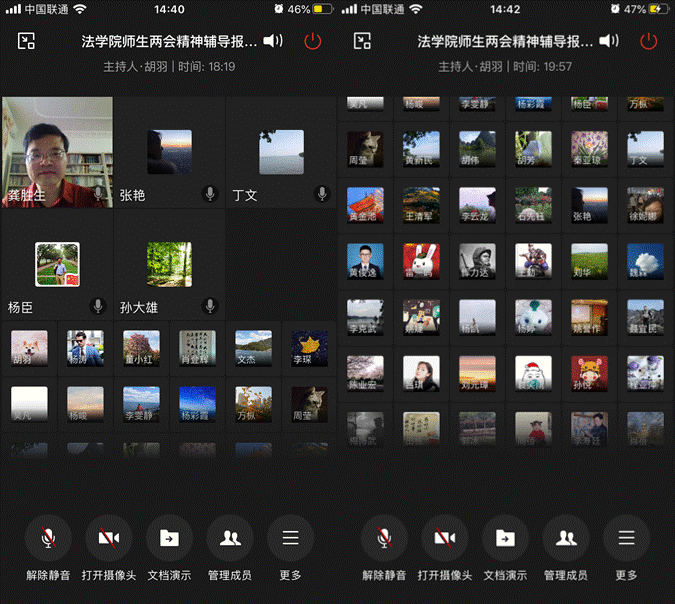Toggle 解除静音 unmute on the left phone
Image resolution: width=675 pixels, height=604 pixels.
click(x=48, y=538)
